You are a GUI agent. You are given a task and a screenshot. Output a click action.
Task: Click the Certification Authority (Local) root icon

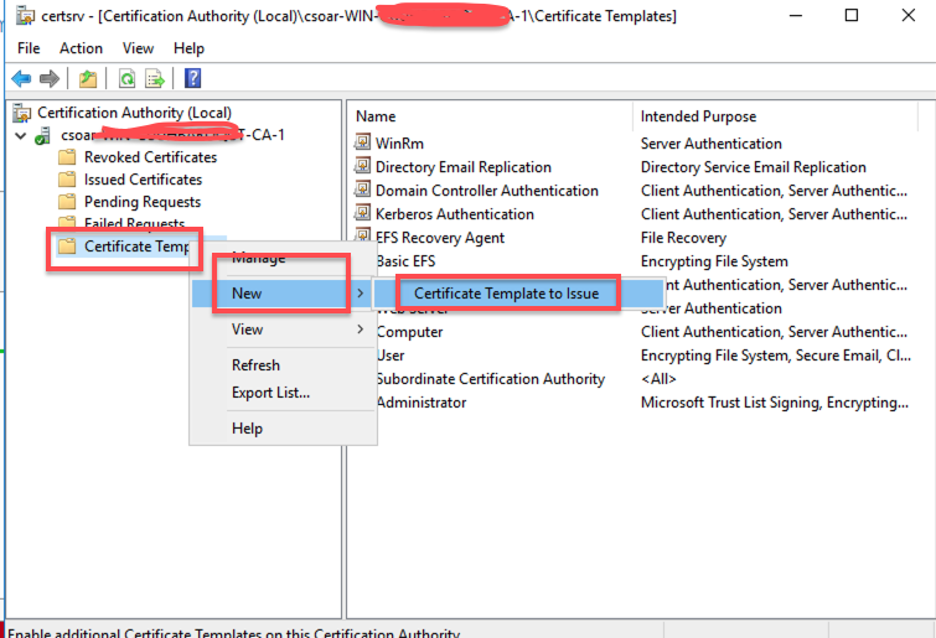click(x=22, y=112)
